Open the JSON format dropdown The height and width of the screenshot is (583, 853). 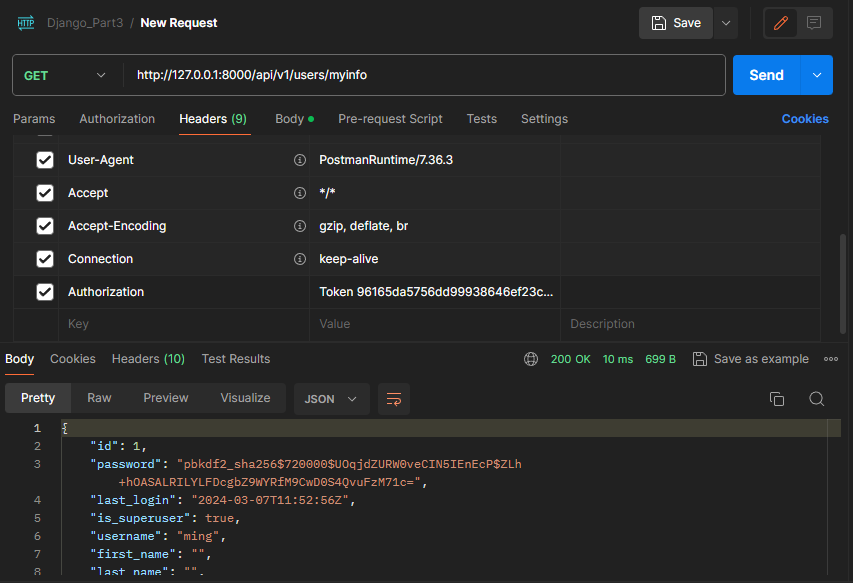(x=331, y=399)
